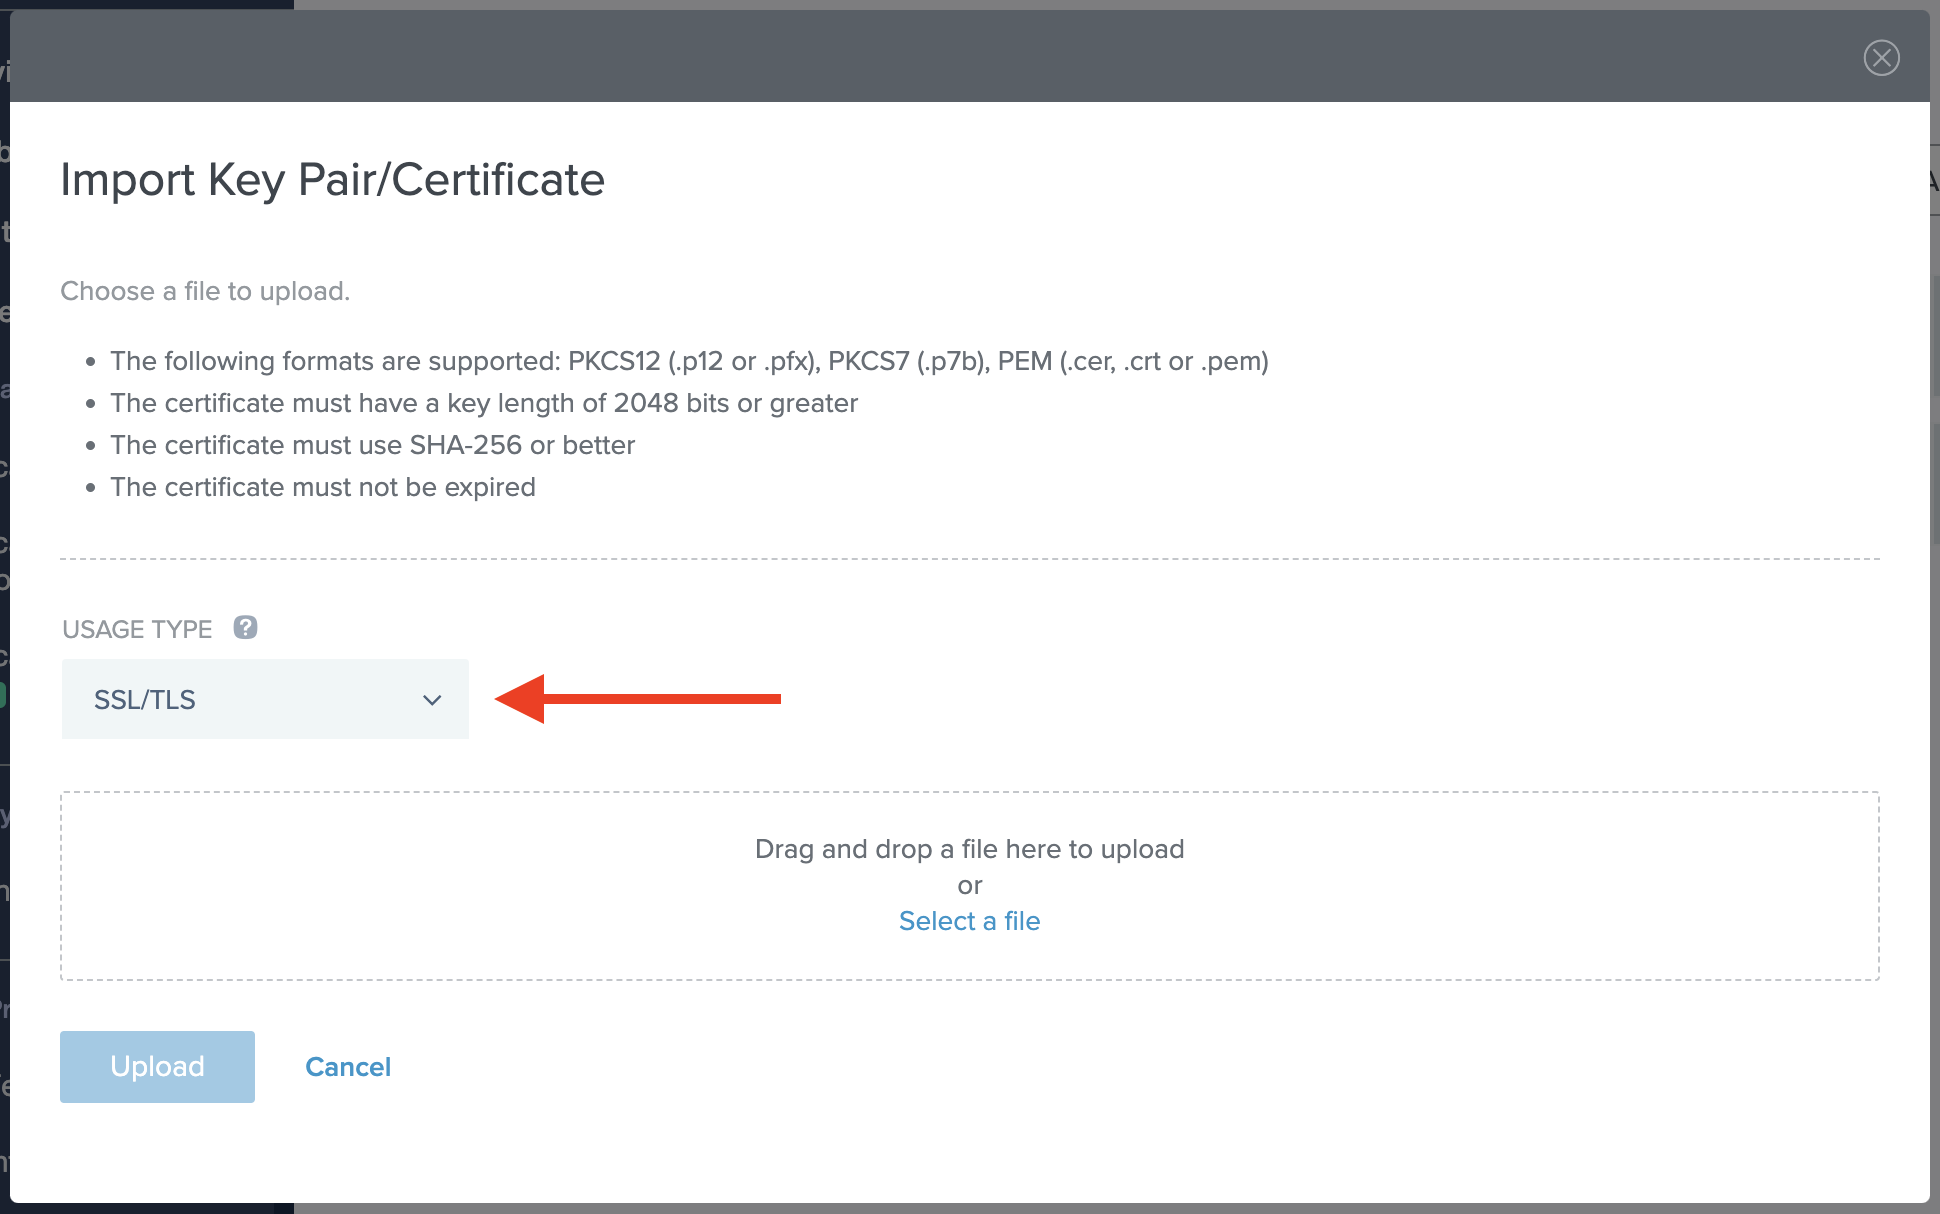Click the word 'or' in the drop zone

pyautogui.click(x=969, y=885)
